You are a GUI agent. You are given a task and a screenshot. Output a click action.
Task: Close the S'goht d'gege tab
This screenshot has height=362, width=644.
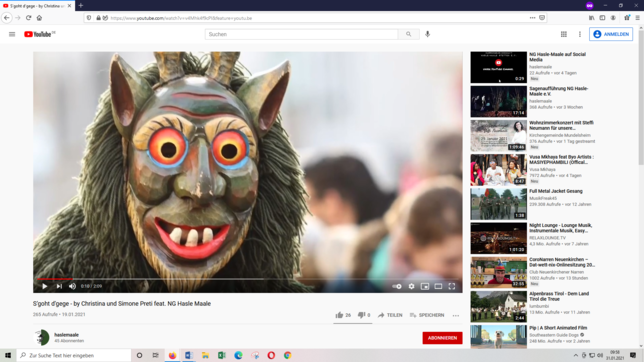coord(69,6)
